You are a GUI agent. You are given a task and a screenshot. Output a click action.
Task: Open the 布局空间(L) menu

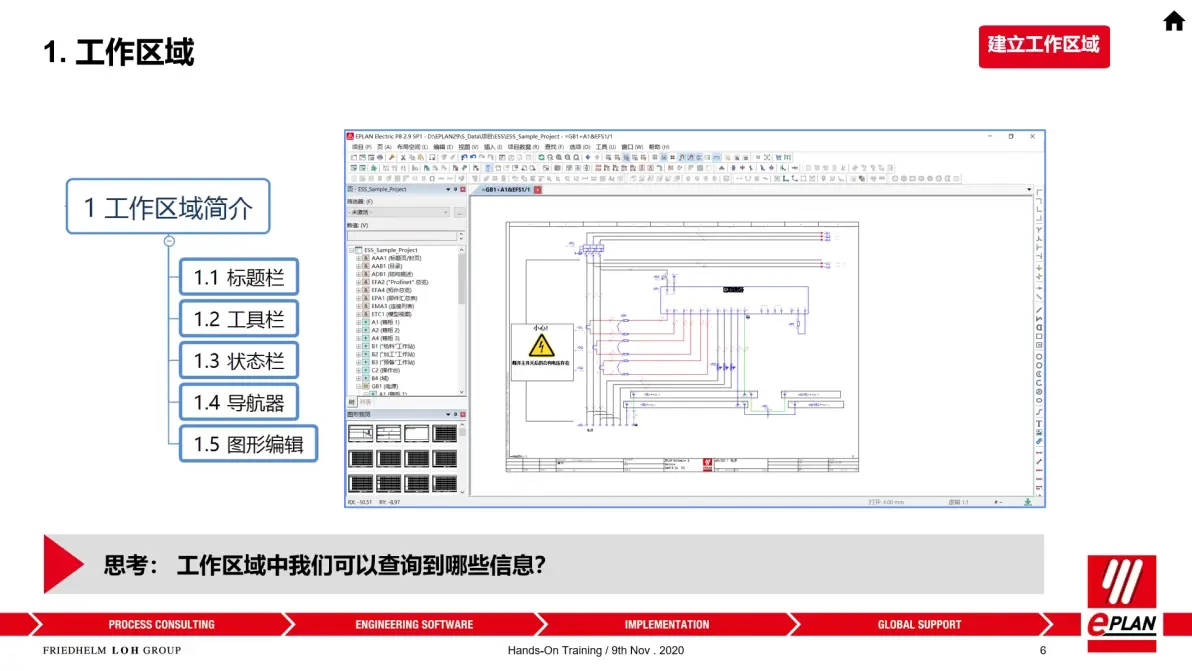412,147
